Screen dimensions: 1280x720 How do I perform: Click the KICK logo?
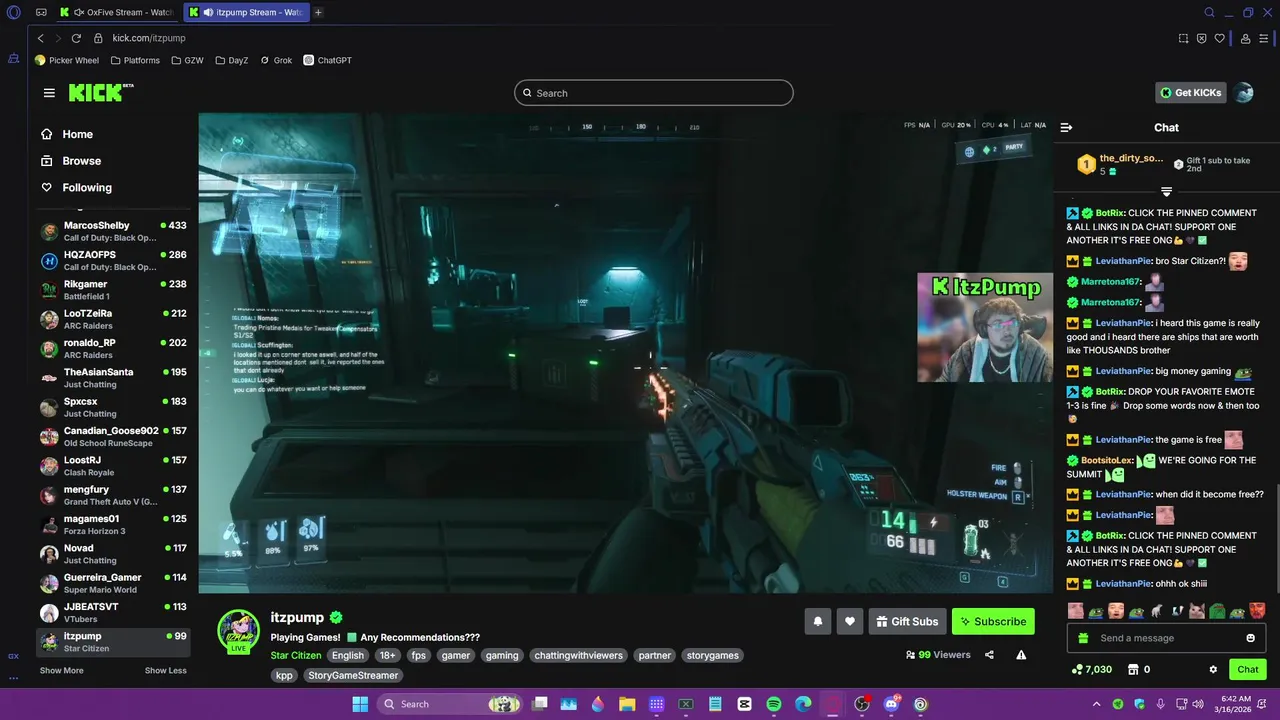point(100,92)
